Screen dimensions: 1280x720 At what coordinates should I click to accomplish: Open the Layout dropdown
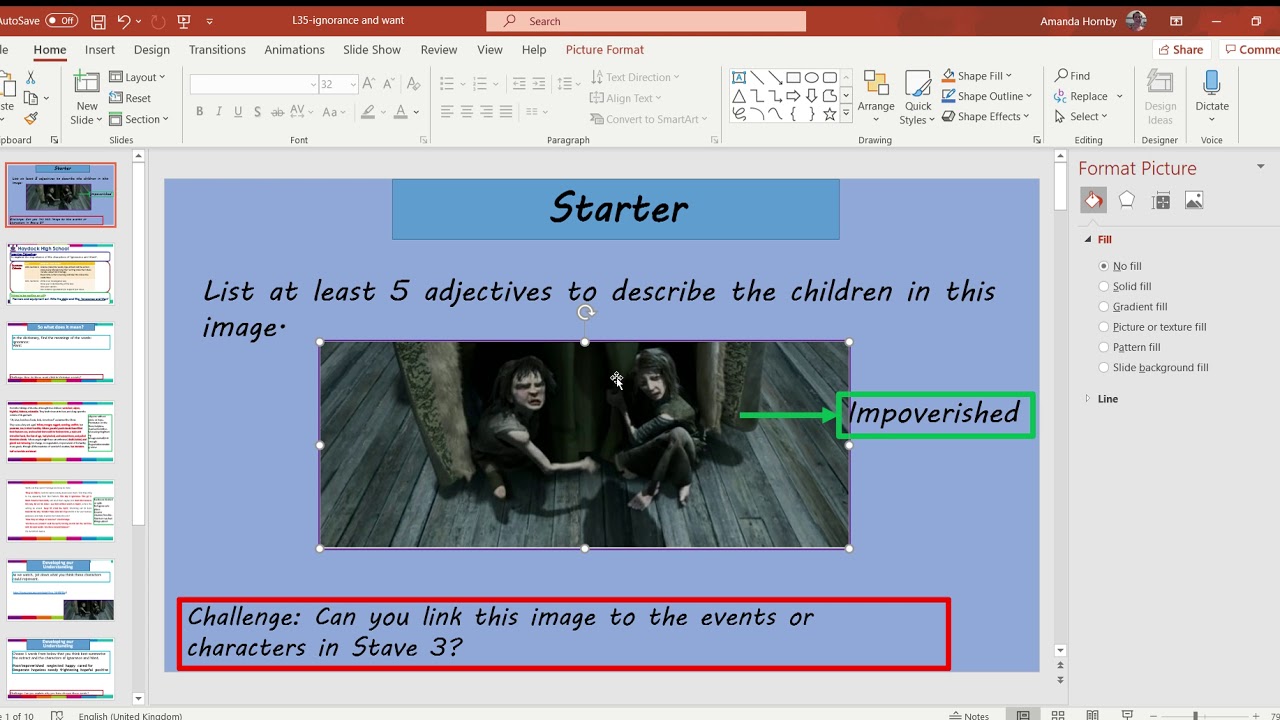pos(138,77)
